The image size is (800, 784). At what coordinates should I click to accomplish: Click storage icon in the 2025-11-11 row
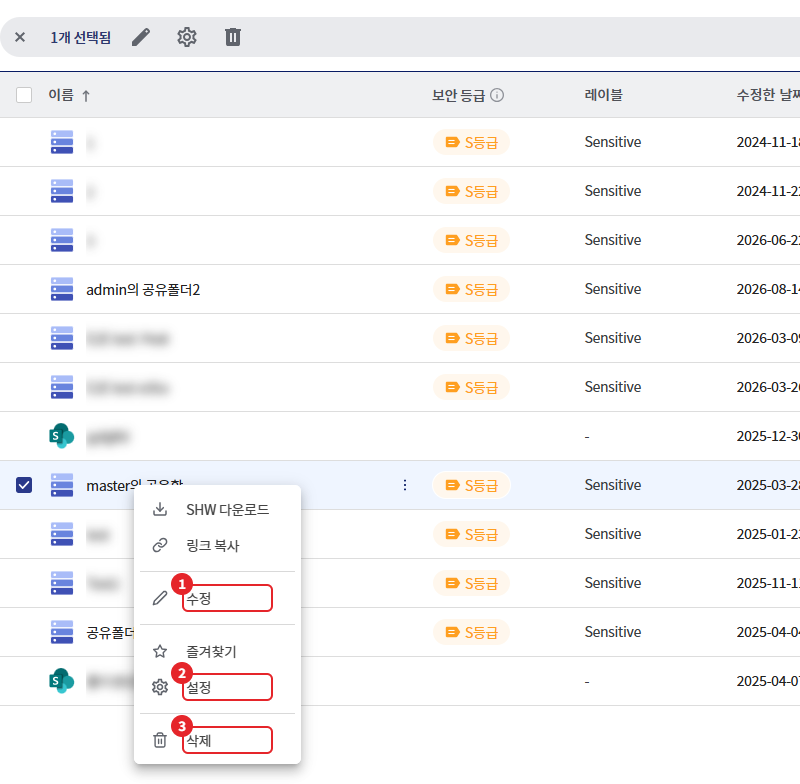[62, 583]
